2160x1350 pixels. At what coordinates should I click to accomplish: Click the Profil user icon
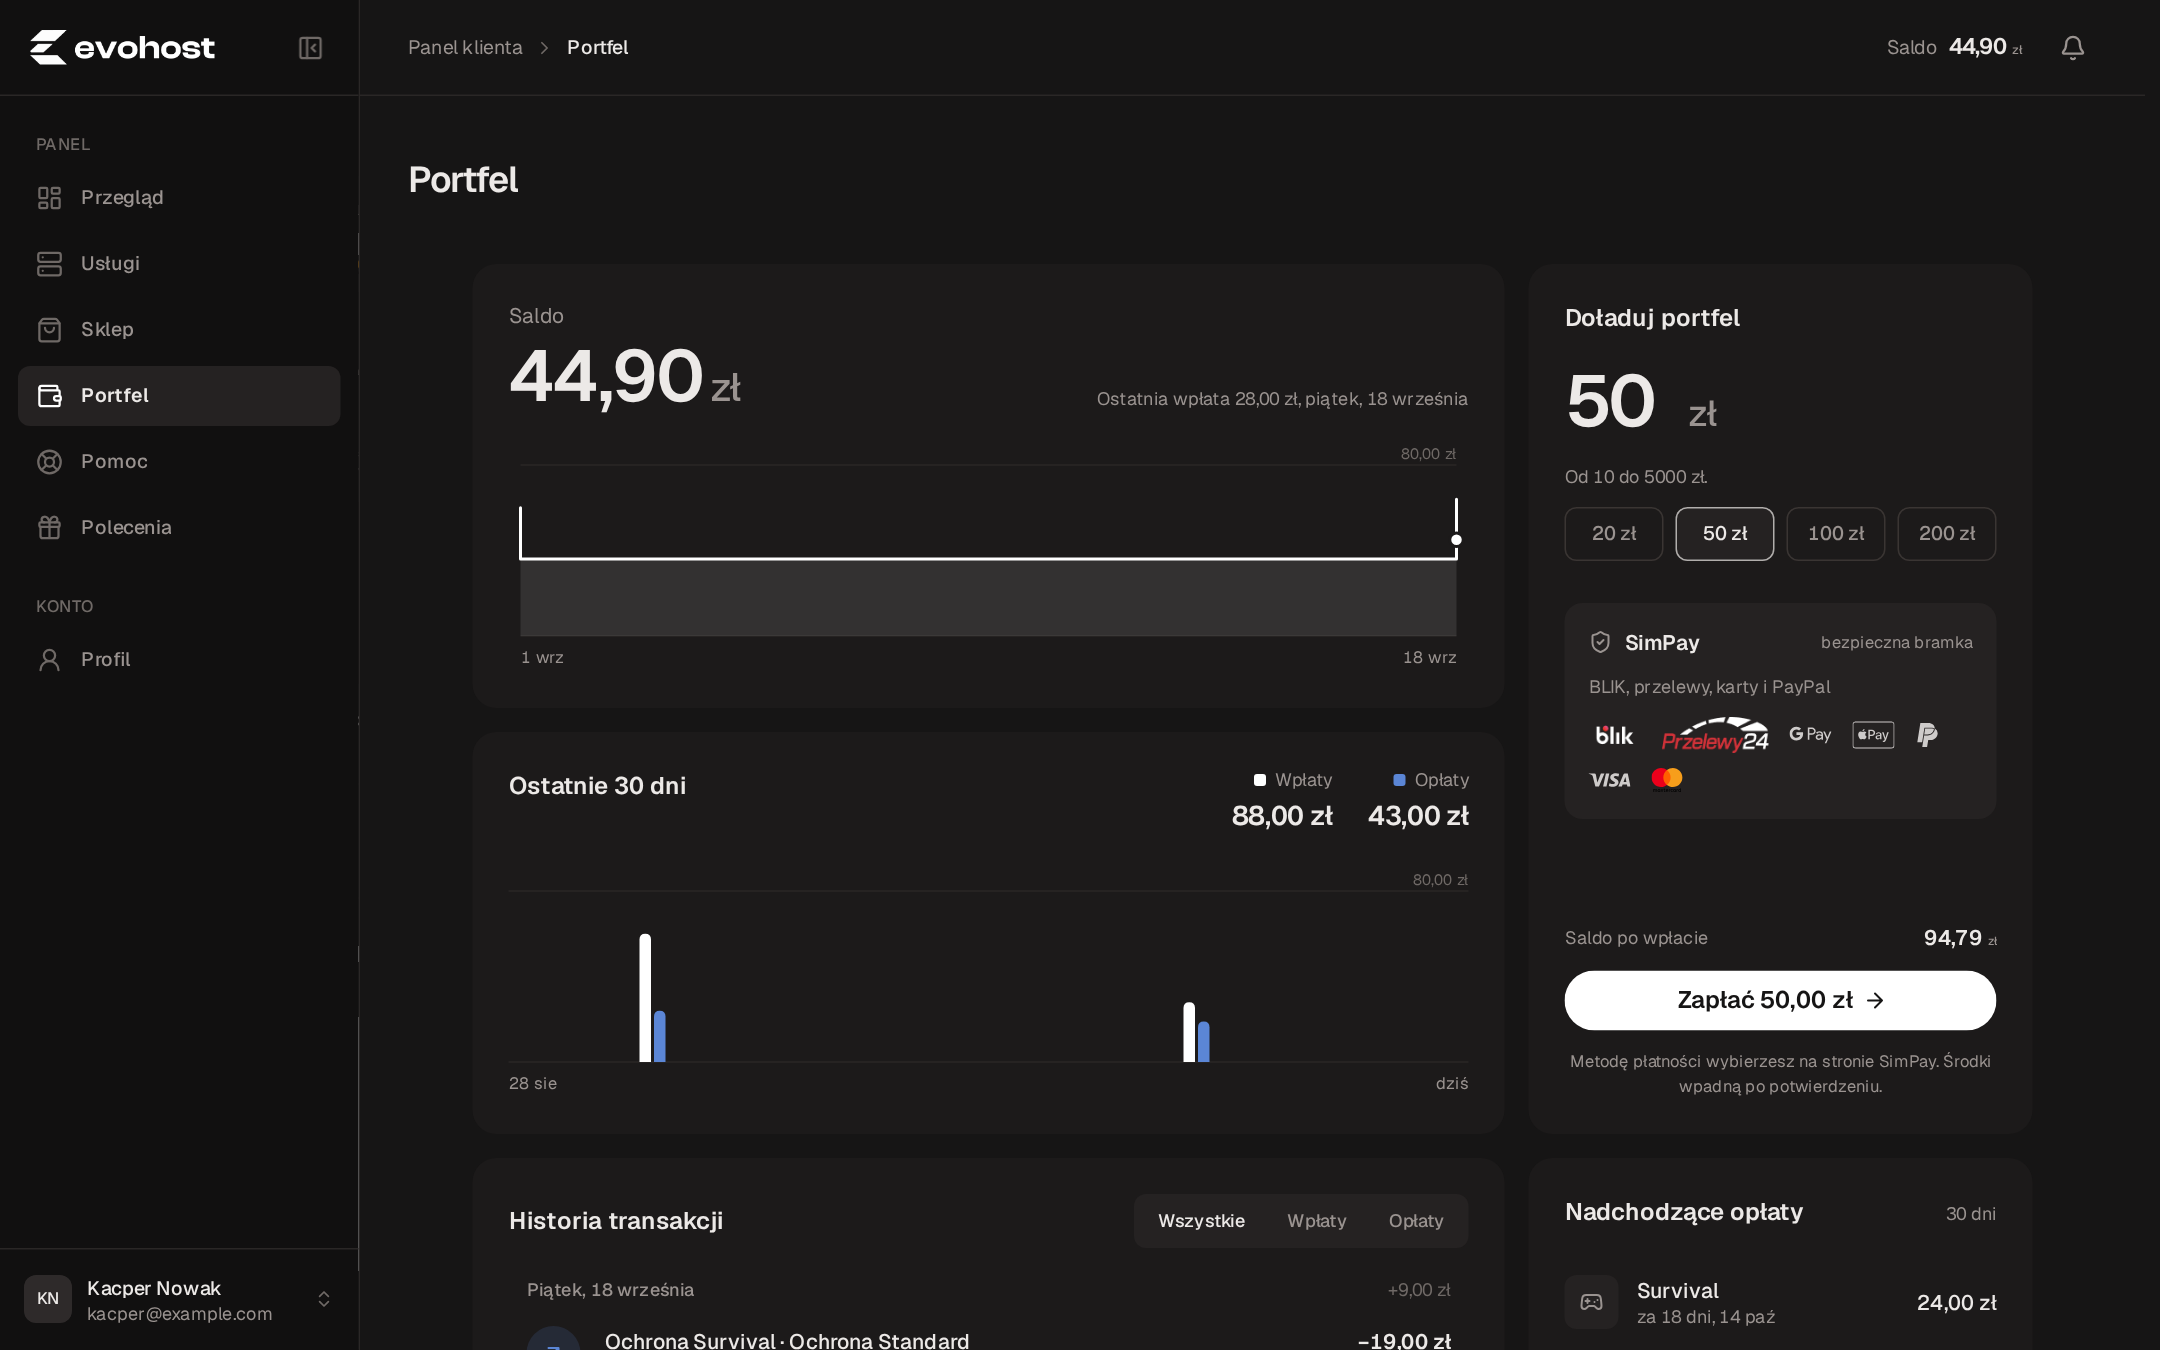(x=49, y=660)
